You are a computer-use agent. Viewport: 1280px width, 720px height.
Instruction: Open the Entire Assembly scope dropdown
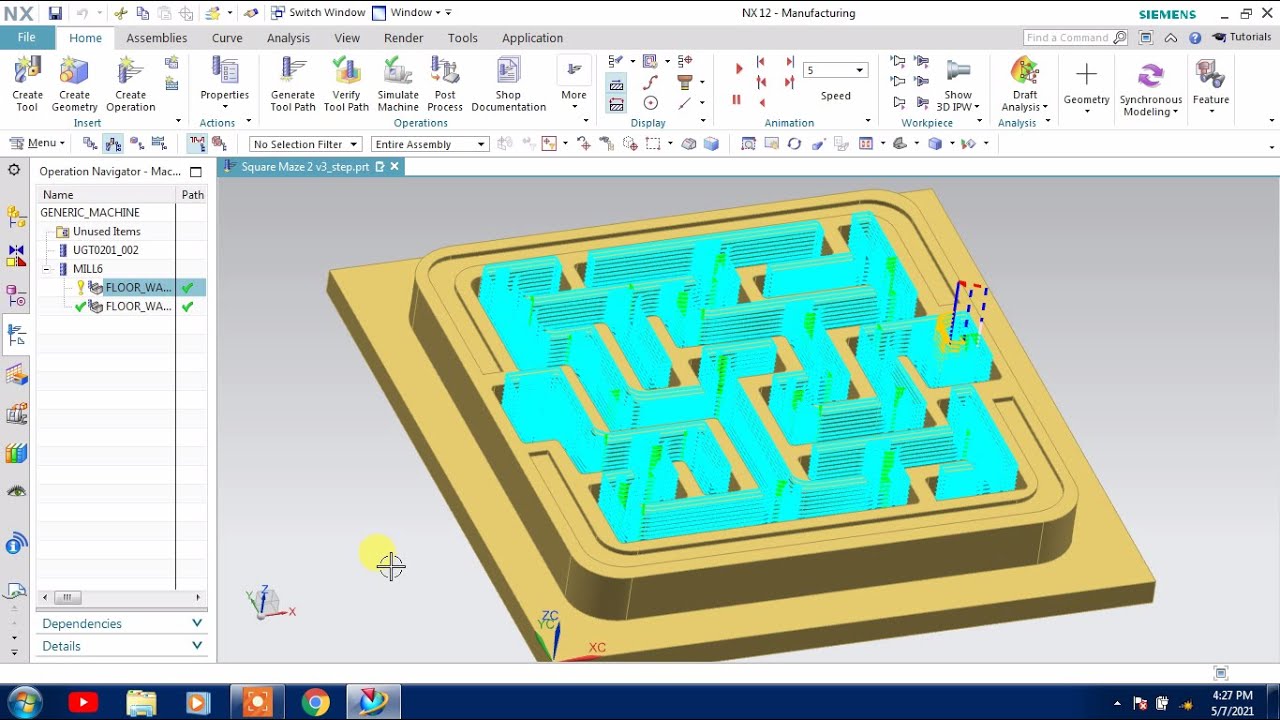click(x=430, y=144)
